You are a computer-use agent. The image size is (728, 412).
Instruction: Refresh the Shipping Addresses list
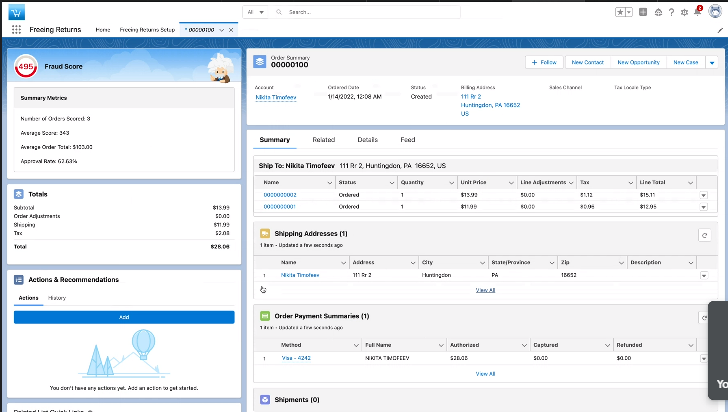pos(704,234)
